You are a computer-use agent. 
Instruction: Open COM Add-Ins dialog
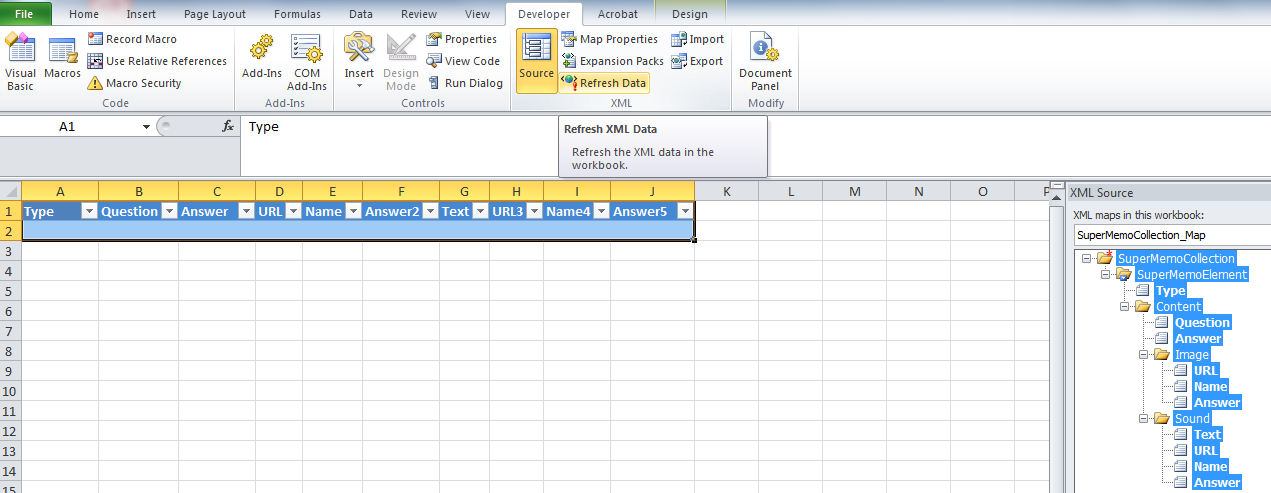coord(307,62)
